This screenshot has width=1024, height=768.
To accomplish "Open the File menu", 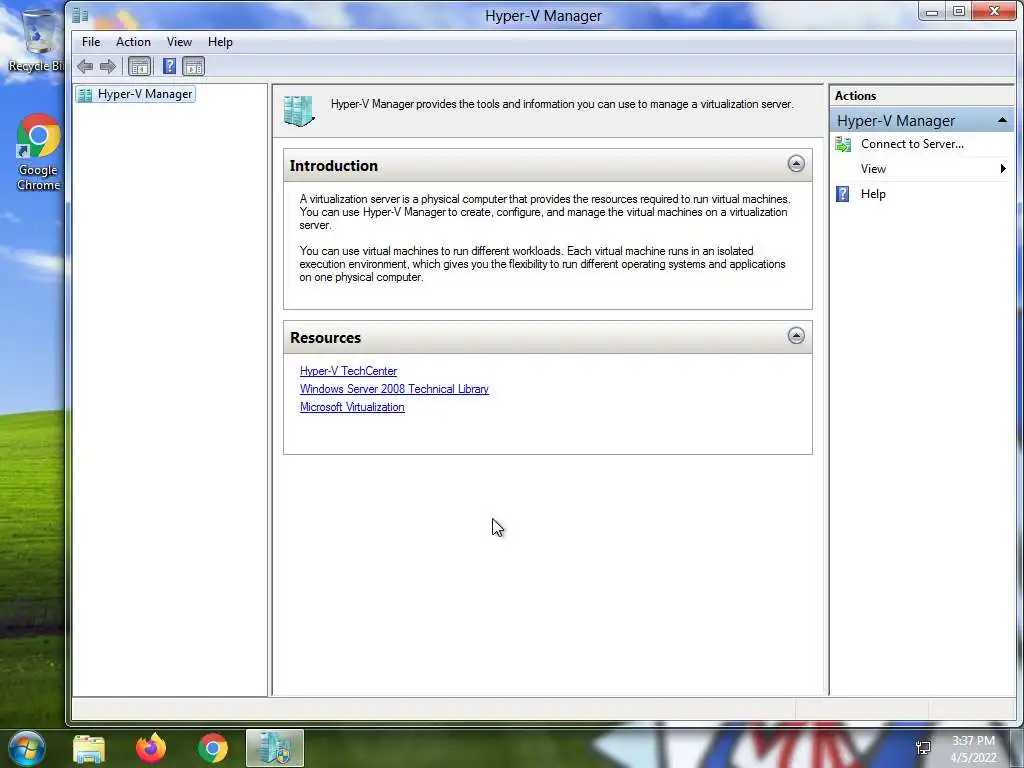I will pos(91,42).
